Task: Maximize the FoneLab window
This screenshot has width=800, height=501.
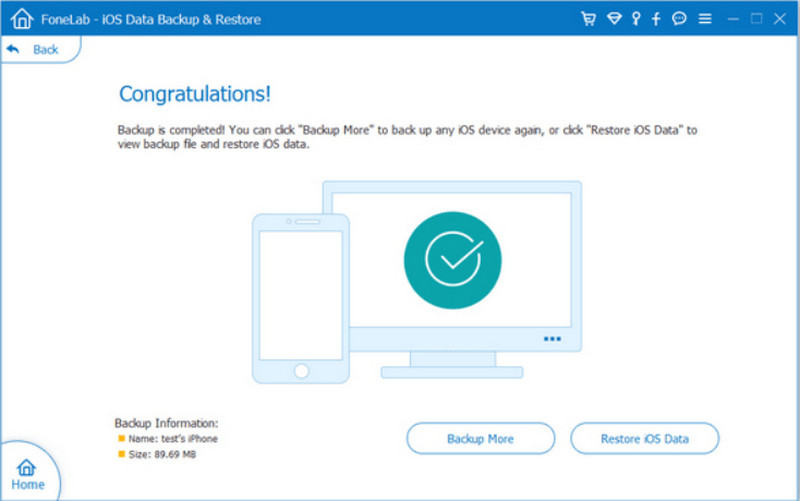Action: click(x=756, y=19)
